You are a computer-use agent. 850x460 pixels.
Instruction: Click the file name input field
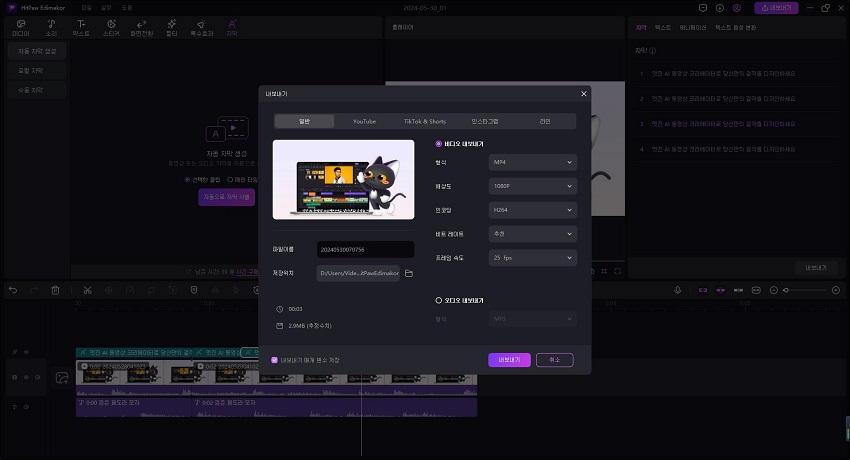tap(365, 250)
